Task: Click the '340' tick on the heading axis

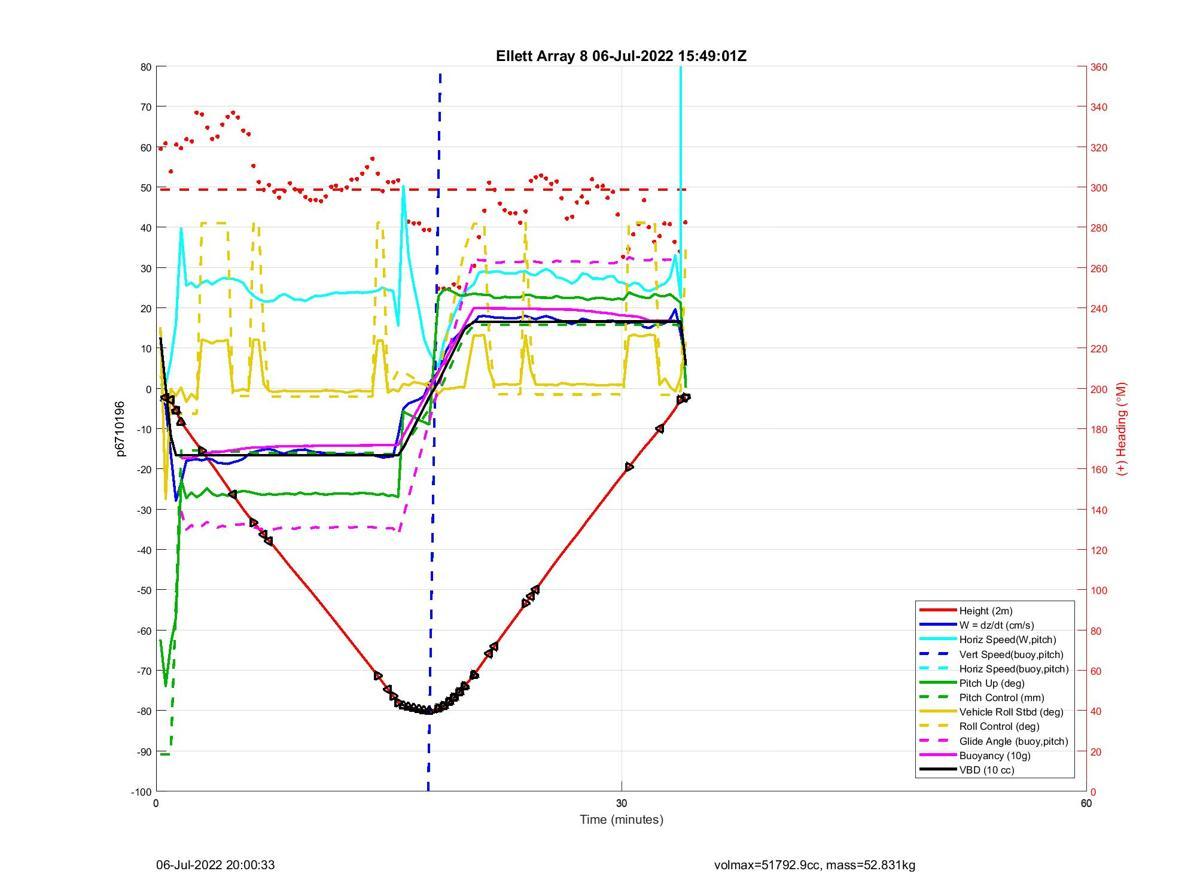Action: pos(1099,107)
